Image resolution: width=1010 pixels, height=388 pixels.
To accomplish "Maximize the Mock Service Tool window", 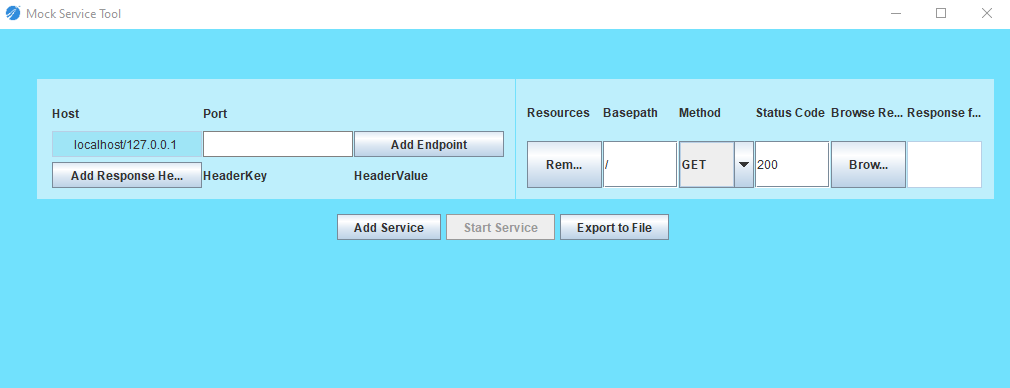I will click(941, 13).
